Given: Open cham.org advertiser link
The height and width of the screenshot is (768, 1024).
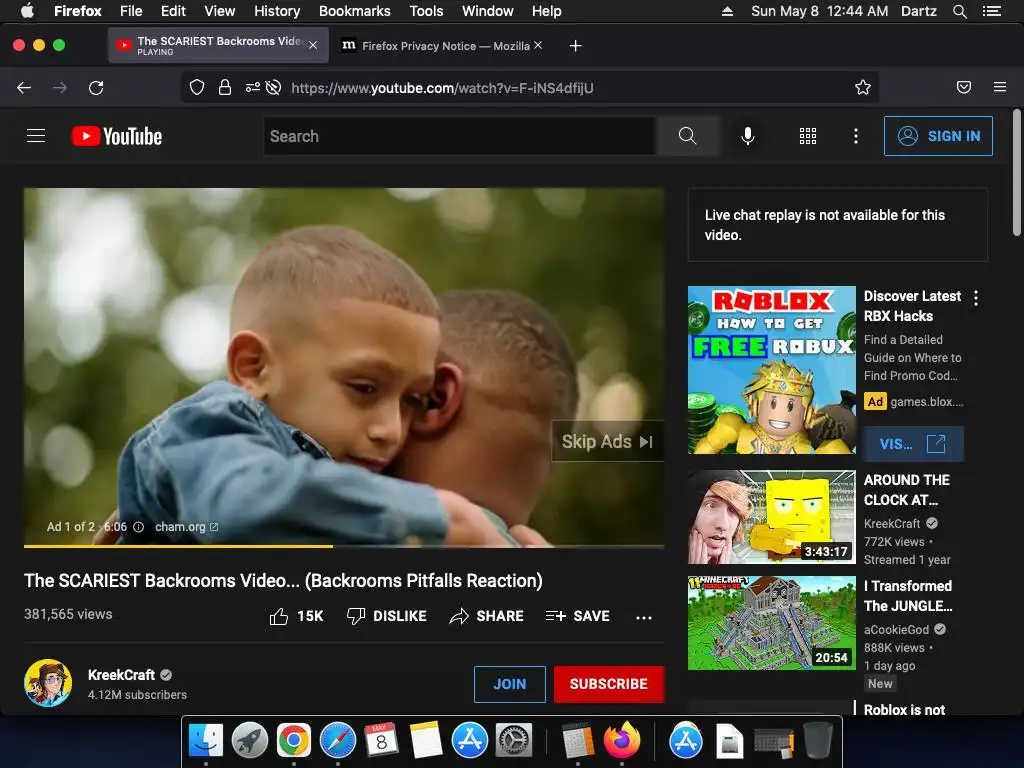Looking at the screenshot, I should pos(186,527).
